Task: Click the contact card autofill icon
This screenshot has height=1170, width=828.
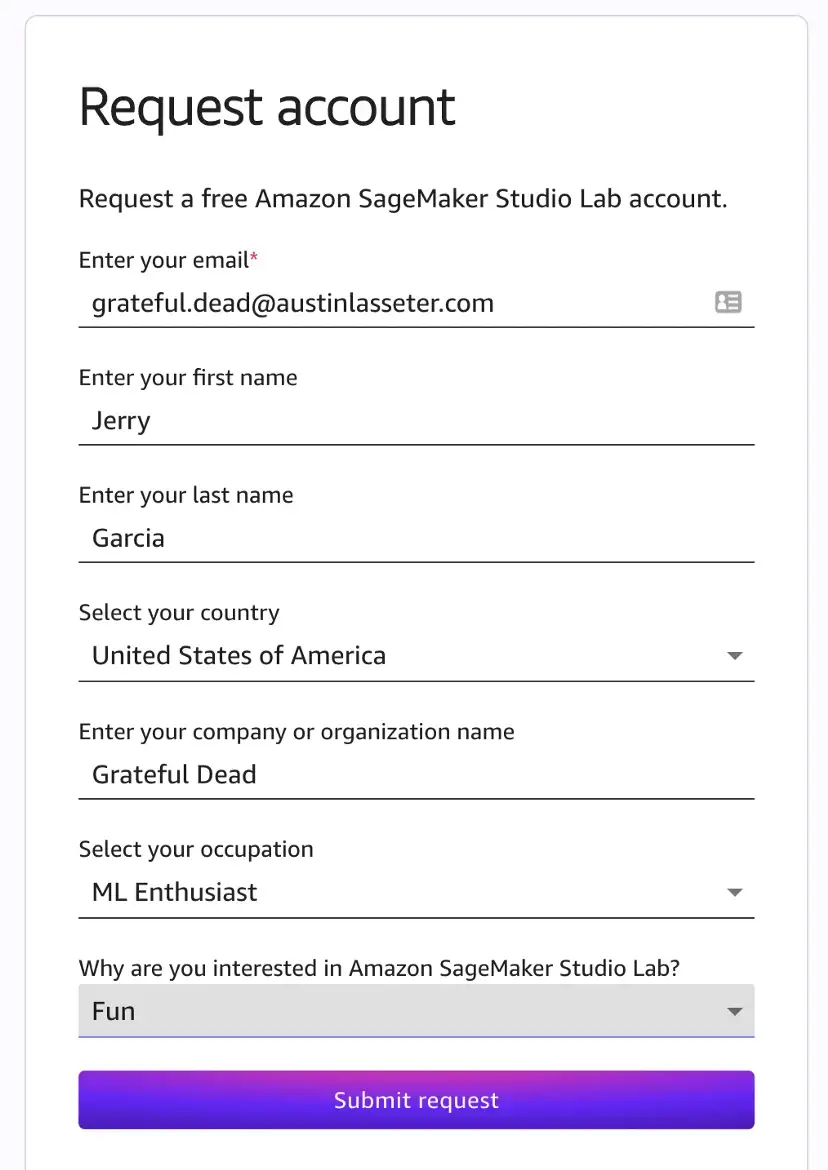Action: click(728, 302)
